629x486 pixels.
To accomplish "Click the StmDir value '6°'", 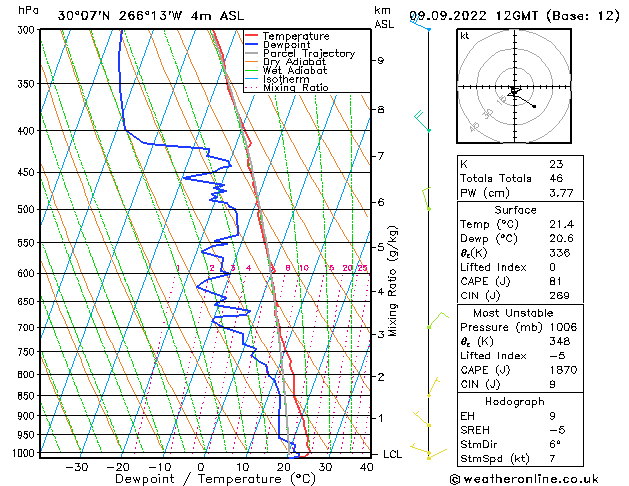I will (555, 445).
